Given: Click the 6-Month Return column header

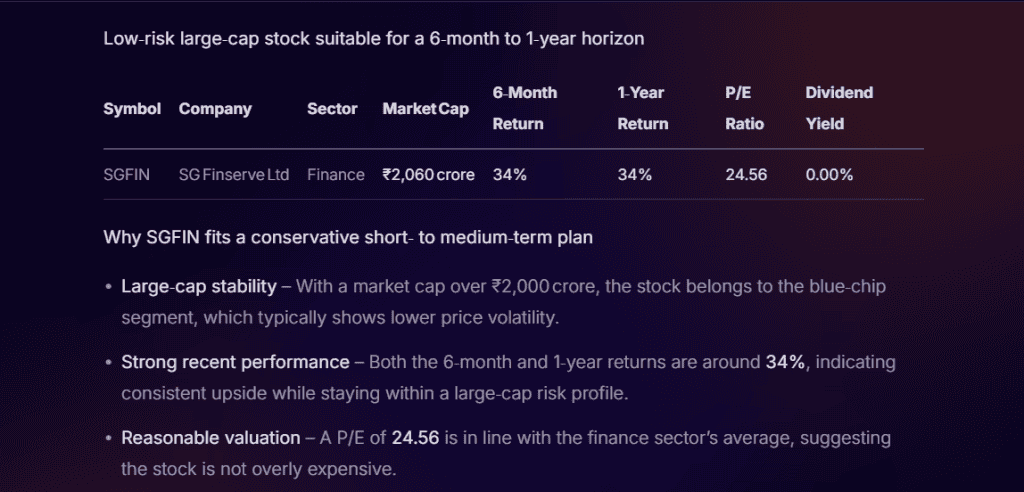Looking at the screenshot, I should click(525, 108).
